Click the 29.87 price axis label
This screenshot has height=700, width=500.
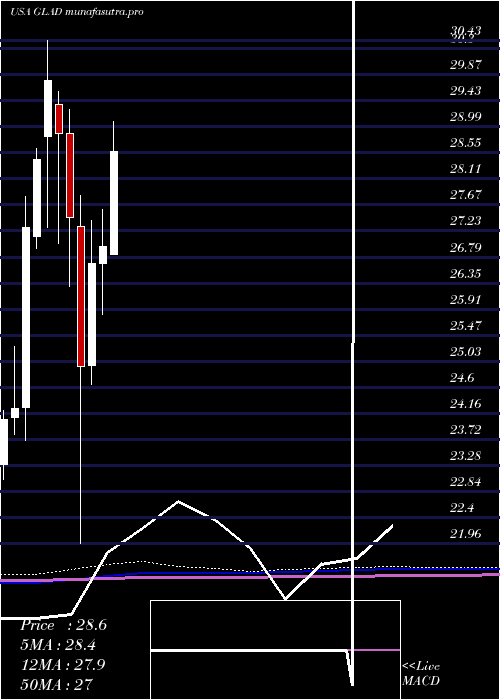coord(466,65)
